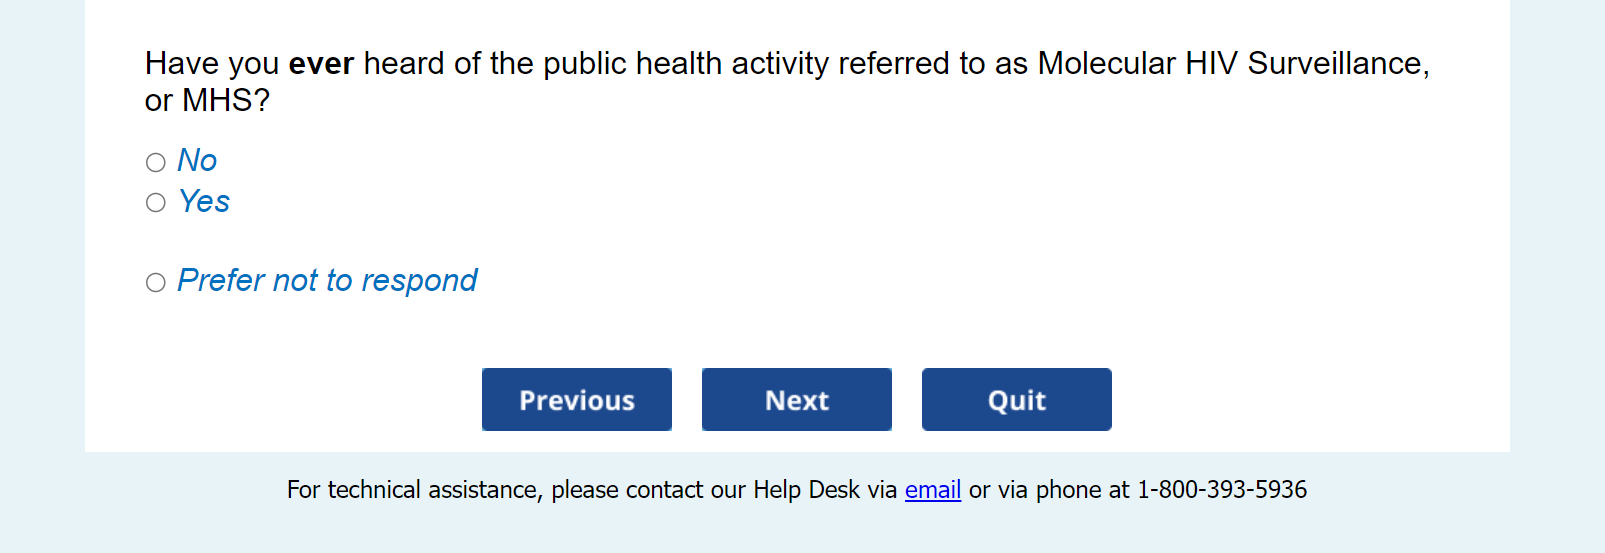This screenshot has height=553, width=1605.
Task: Click the "or via phone at" footer text
Action: pos(1049,490)
